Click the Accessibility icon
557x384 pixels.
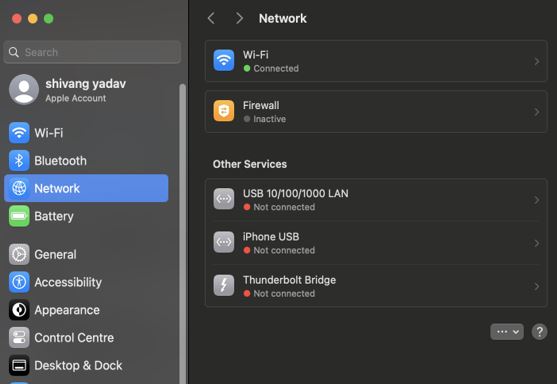point(19,282)
